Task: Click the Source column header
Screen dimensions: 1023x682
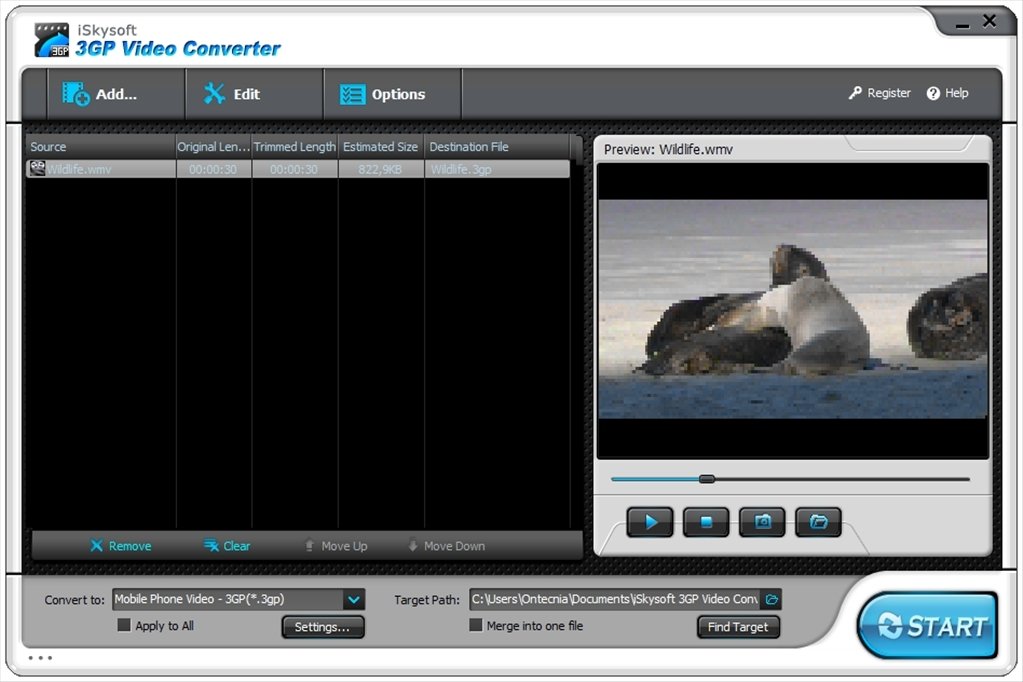Action: coord(100,147)
